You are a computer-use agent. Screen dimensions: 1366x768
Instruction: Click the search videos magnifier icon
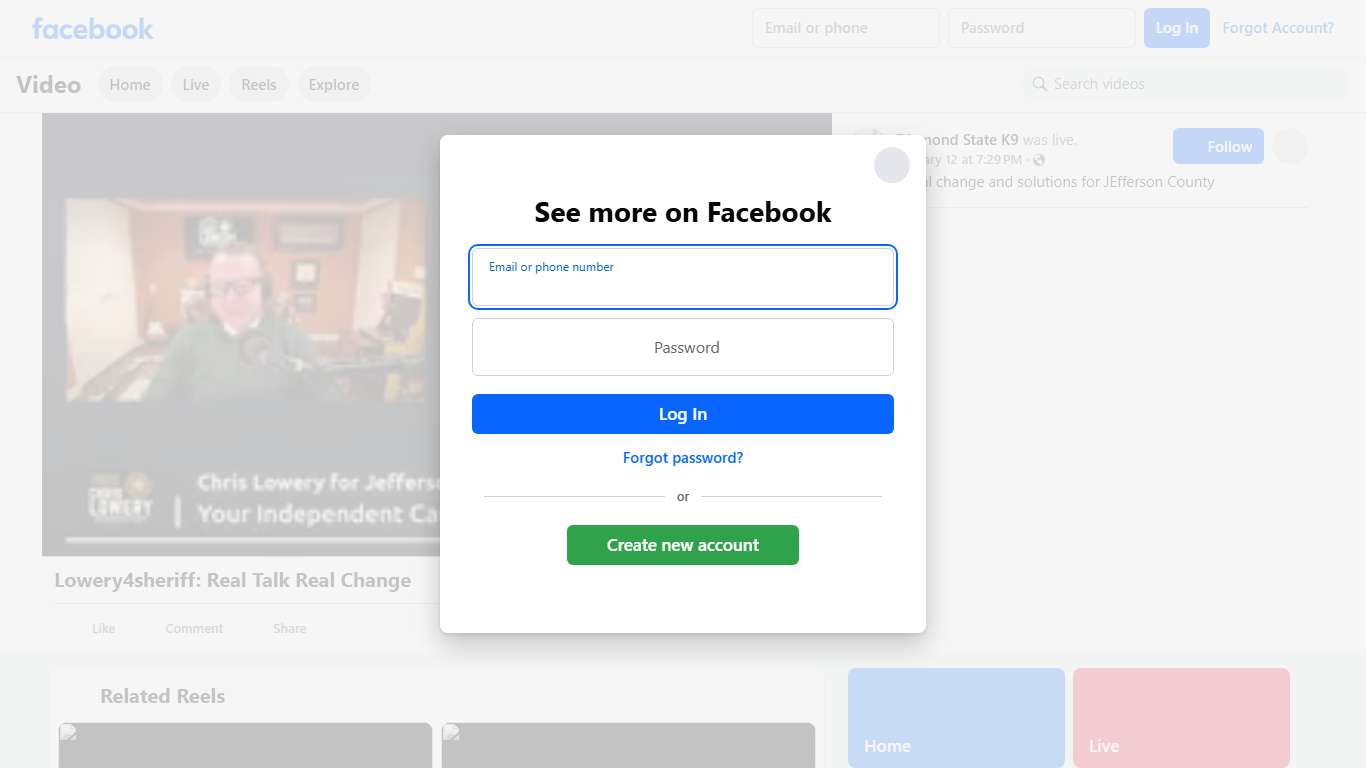point(1040,84)
